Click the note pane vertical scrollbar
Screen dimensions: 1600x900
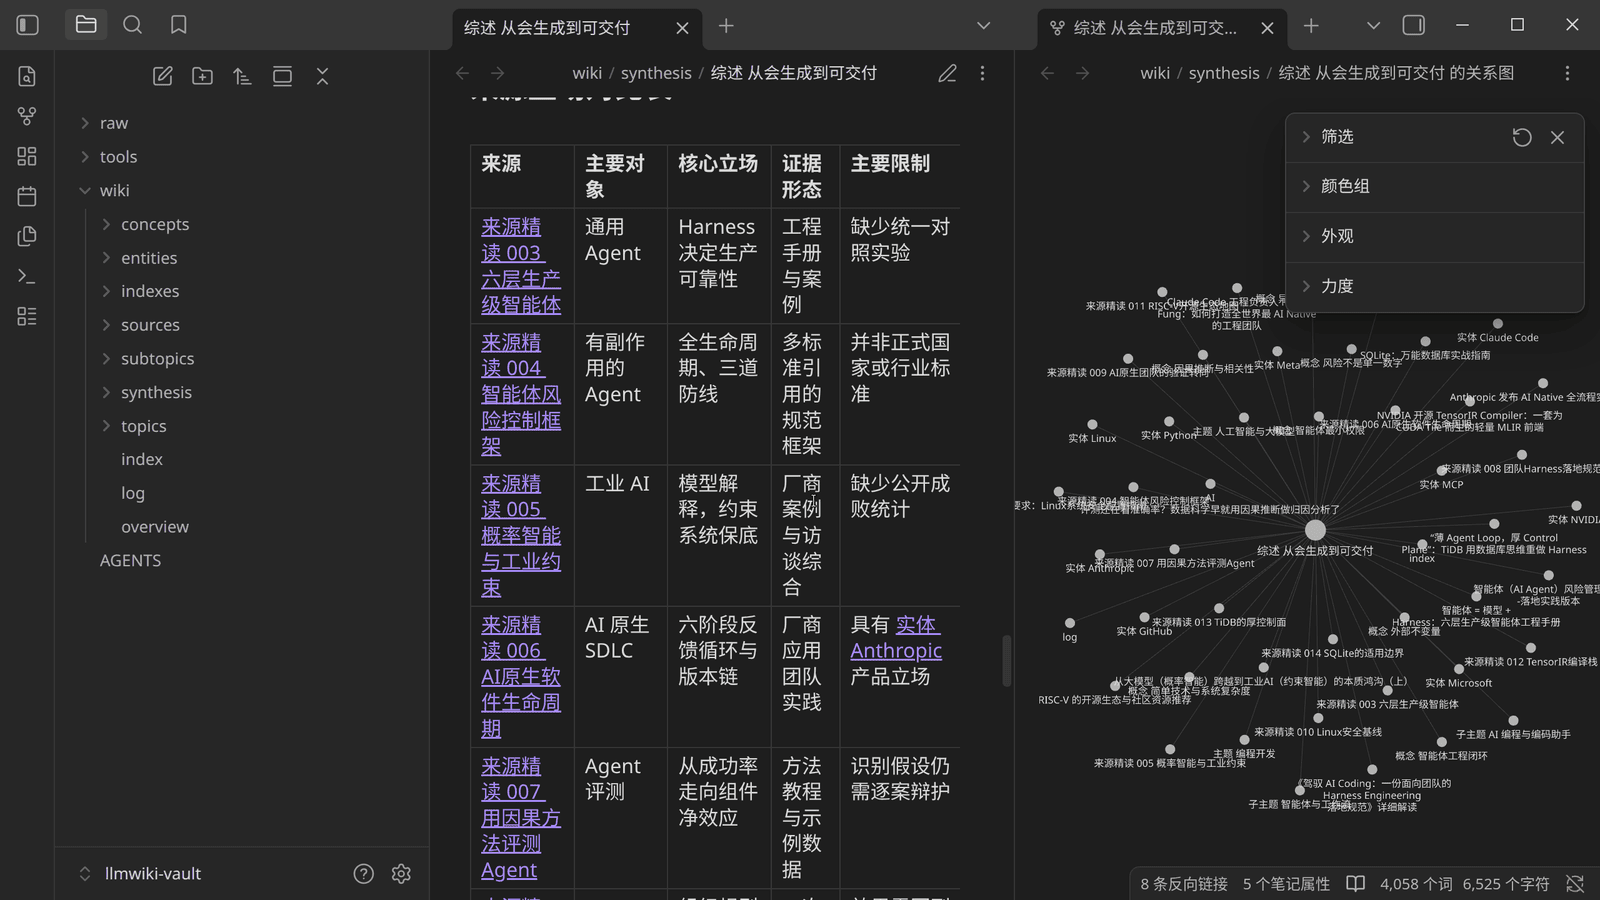tap(1006, 660)
